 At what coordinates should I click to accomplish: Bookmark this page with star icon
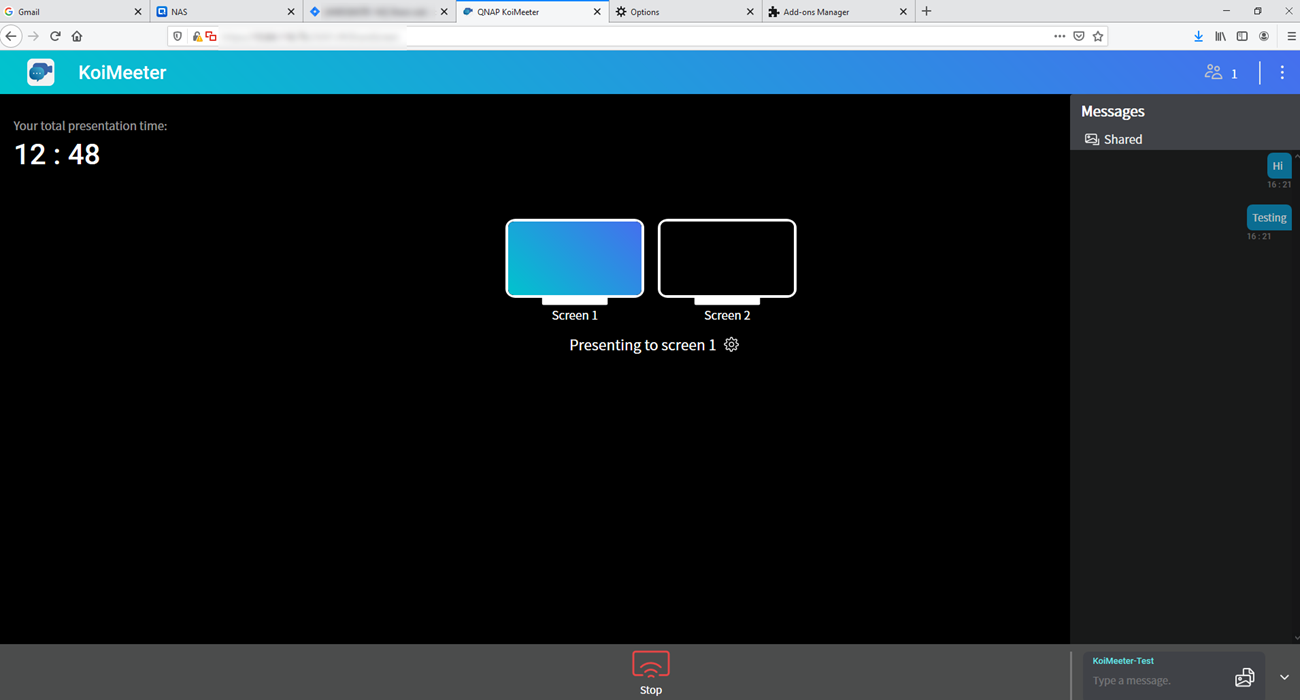[x=1098, y=36]
